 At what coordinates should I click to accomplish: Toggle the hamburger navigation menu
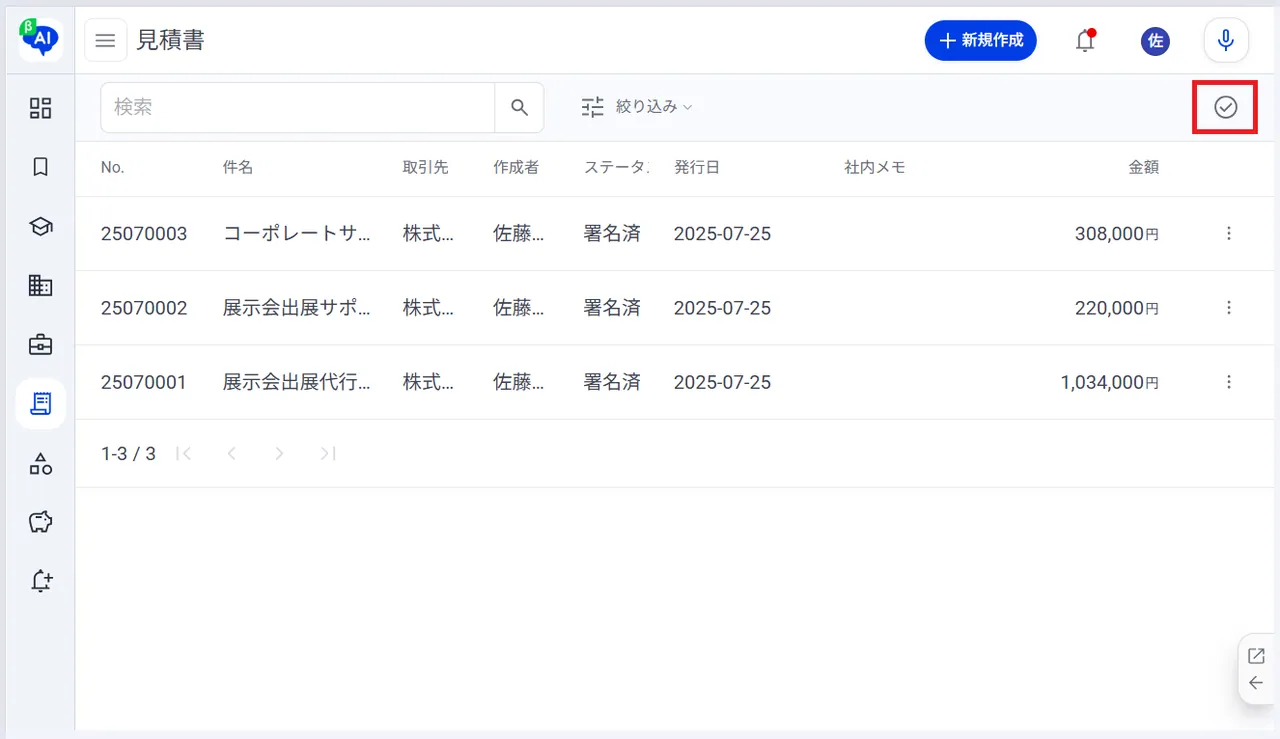coord(105,41)
